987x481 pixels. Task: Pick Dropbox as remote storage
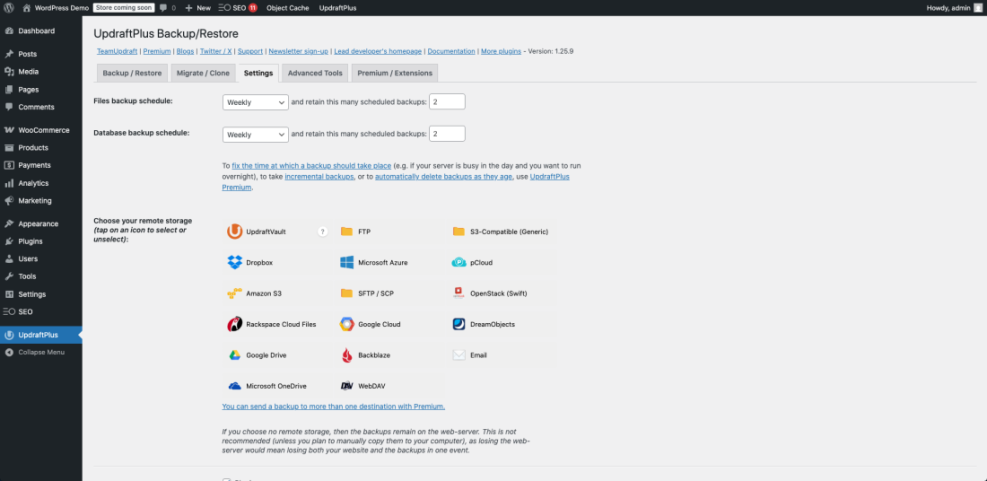point(234,263)
